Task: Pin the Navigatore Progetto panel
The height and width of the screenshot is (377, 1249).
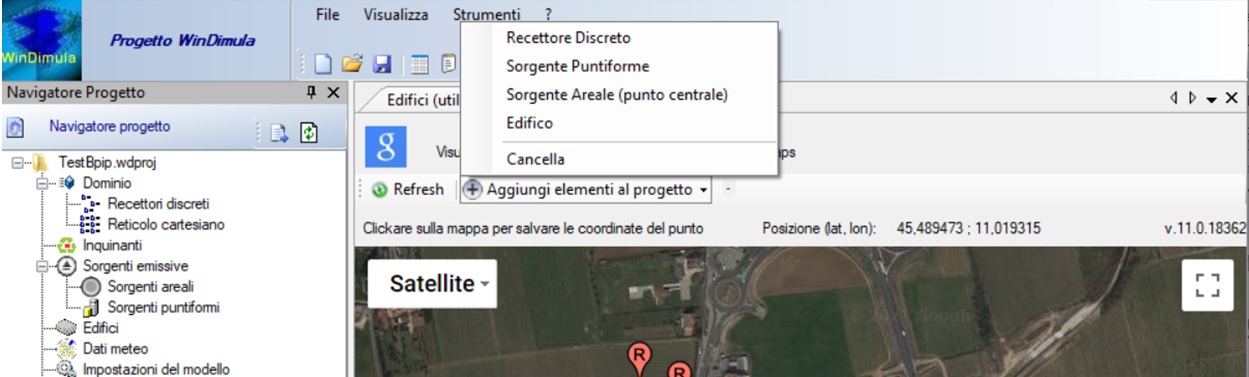Action: point(311,92)
